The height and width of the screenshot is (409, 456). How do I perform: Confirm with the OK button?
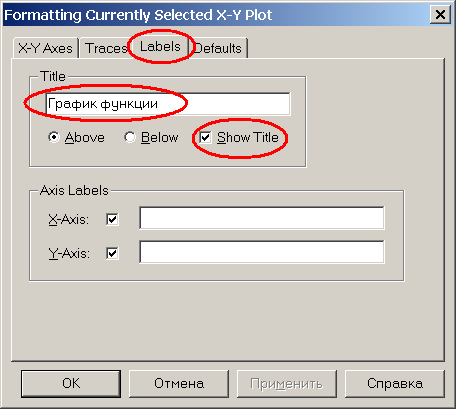coord(71,384)
